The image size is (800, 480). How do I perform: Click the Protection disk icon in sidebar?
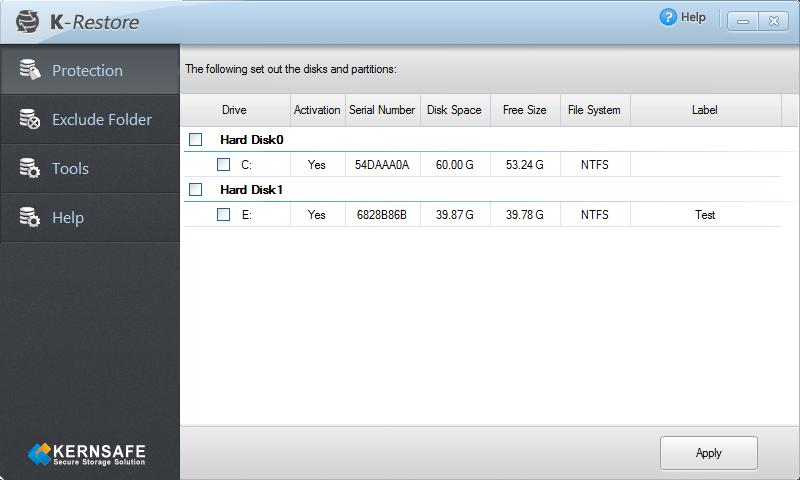click(30, 69)
